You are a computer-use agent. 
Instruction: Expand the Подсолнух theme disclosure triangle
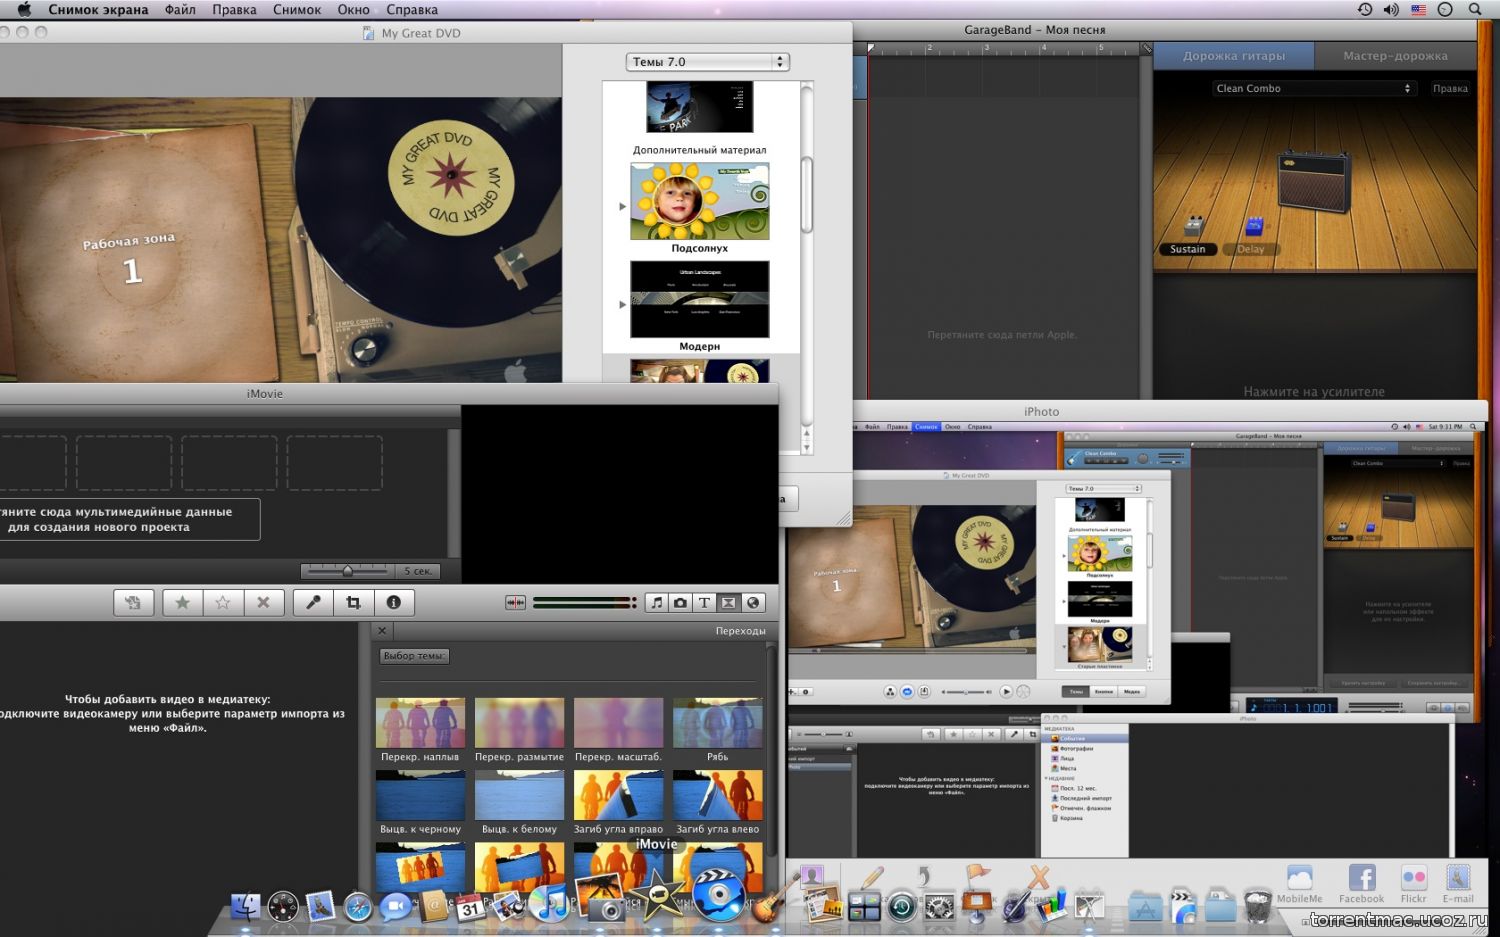(x=622, y=206)
